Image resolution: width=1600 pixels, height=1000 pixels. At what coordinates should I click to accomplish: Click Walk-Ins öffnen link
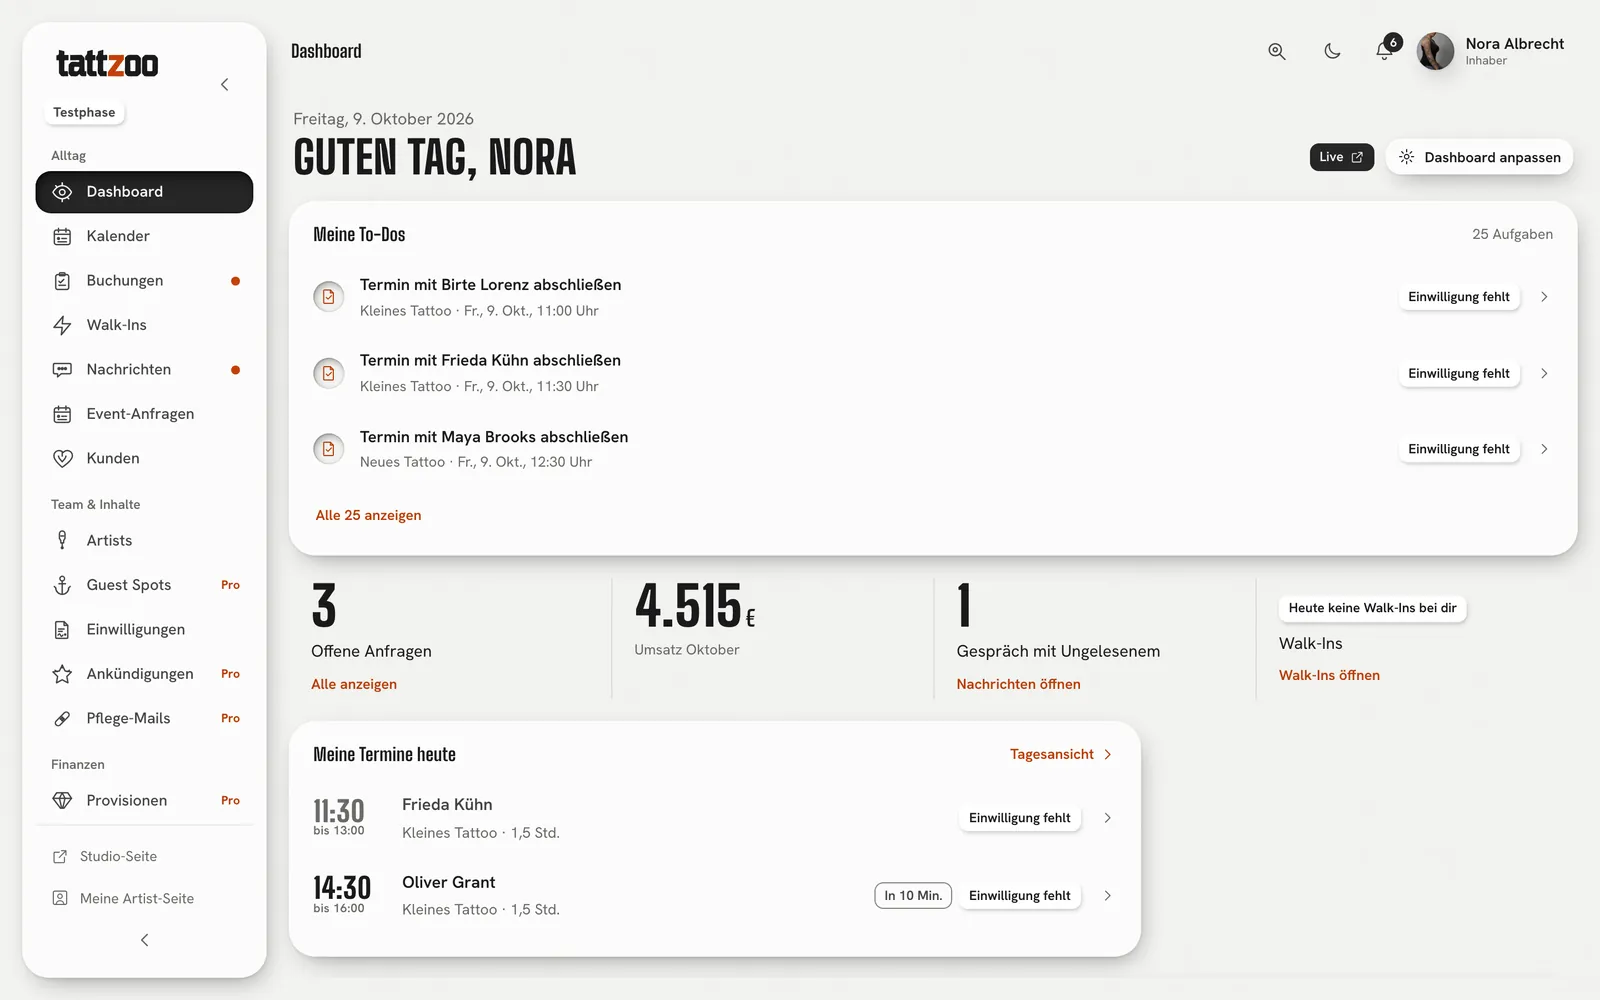(x=1329, y=676)
